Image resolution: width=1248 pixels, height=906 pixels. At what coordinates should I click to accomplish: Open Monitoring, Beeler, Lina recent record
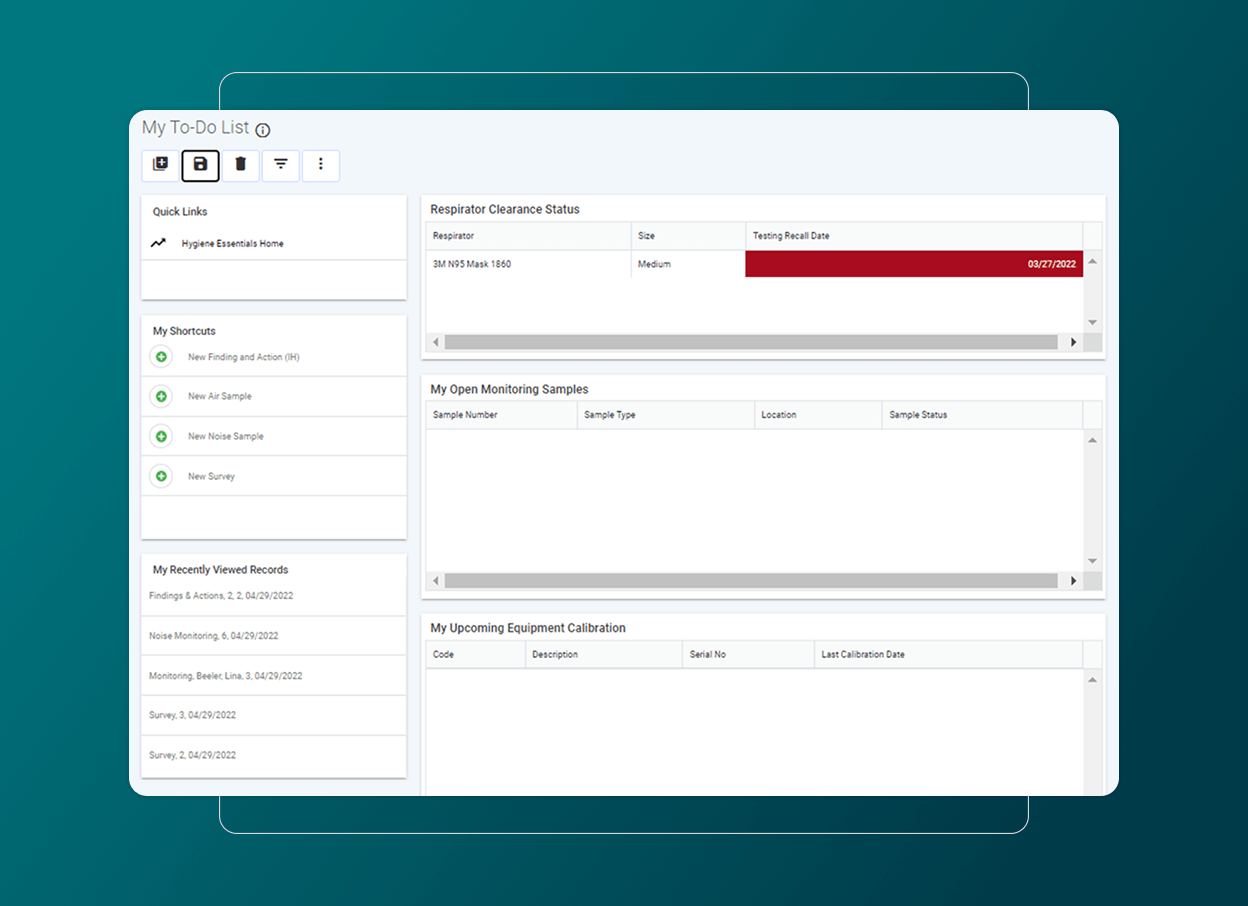click(225, 676)
